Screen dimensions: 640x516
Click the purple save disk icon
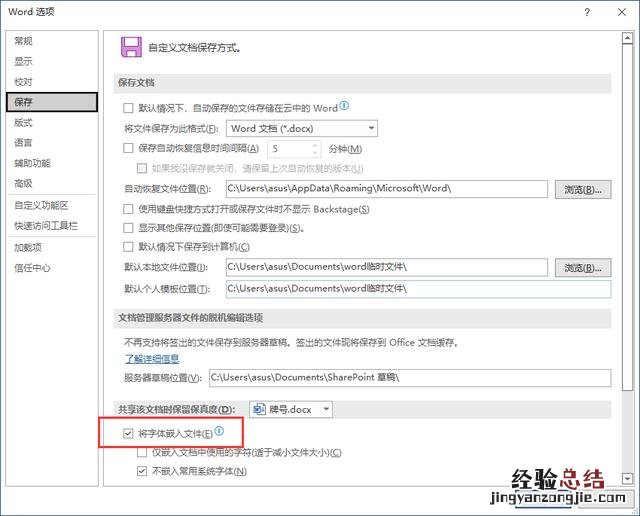click(x=131, y=47)
